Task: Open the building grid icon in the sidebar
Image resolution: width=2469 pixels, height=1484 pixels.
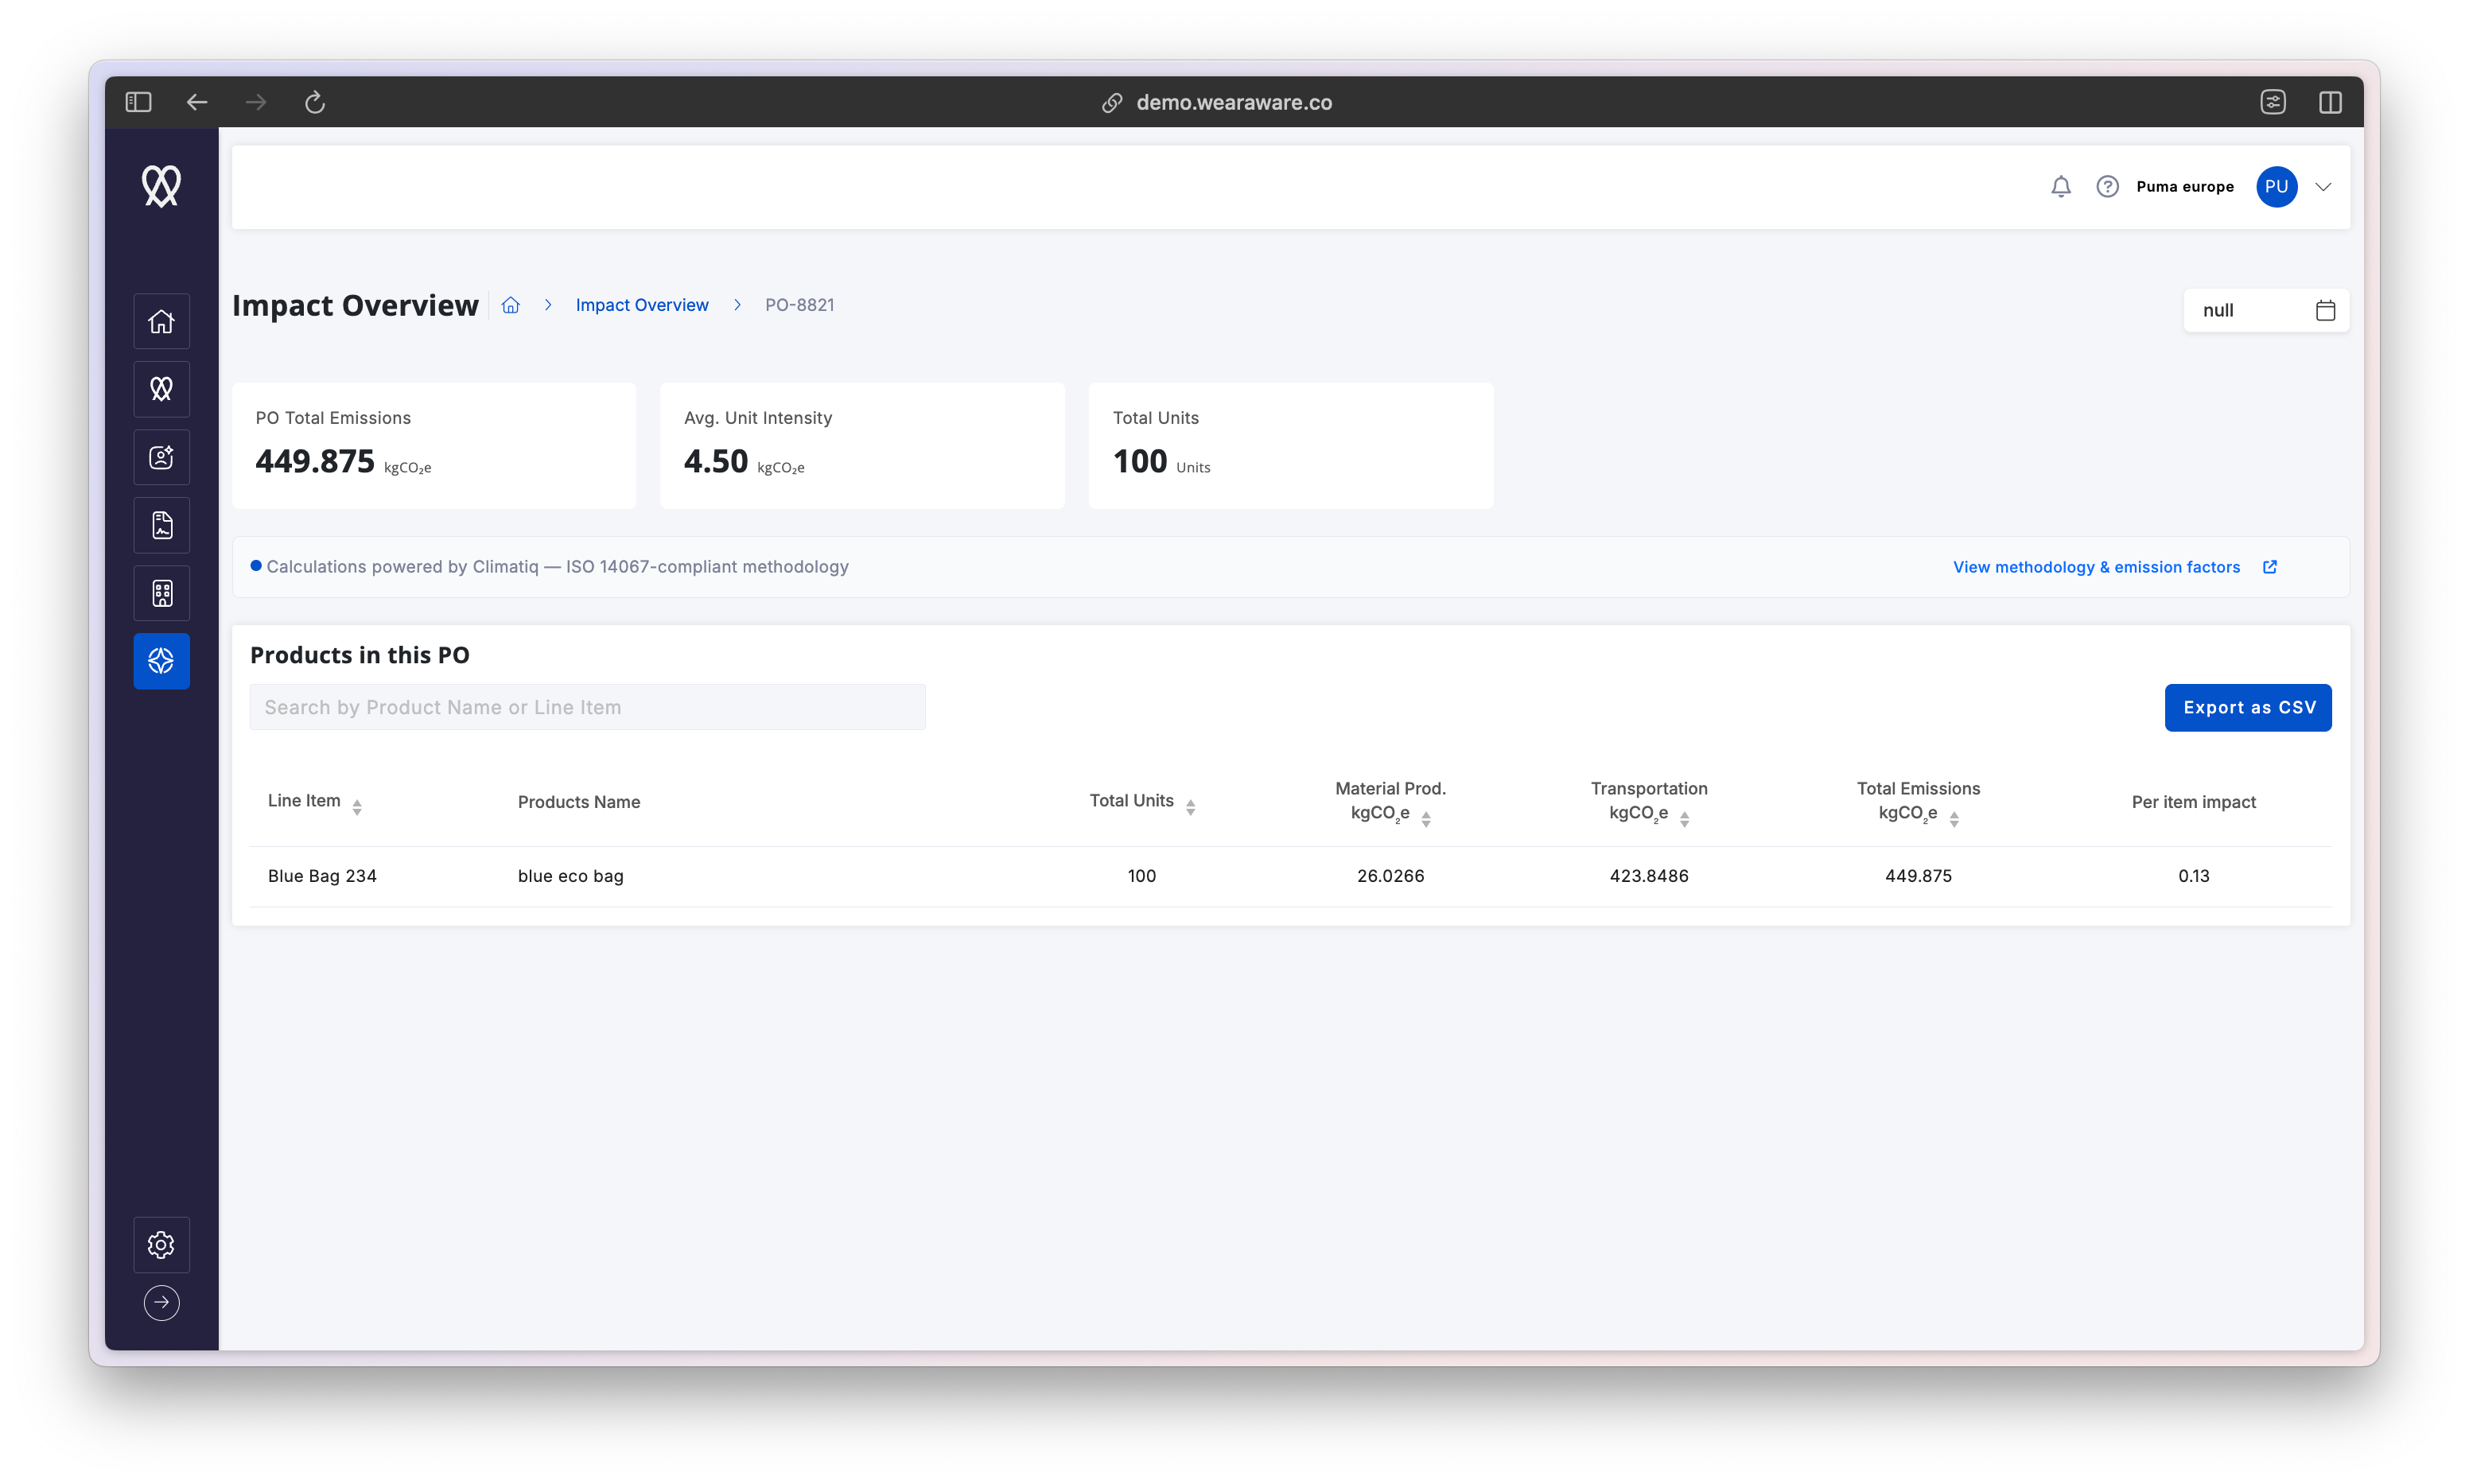Action: click(x=161, y=593)
